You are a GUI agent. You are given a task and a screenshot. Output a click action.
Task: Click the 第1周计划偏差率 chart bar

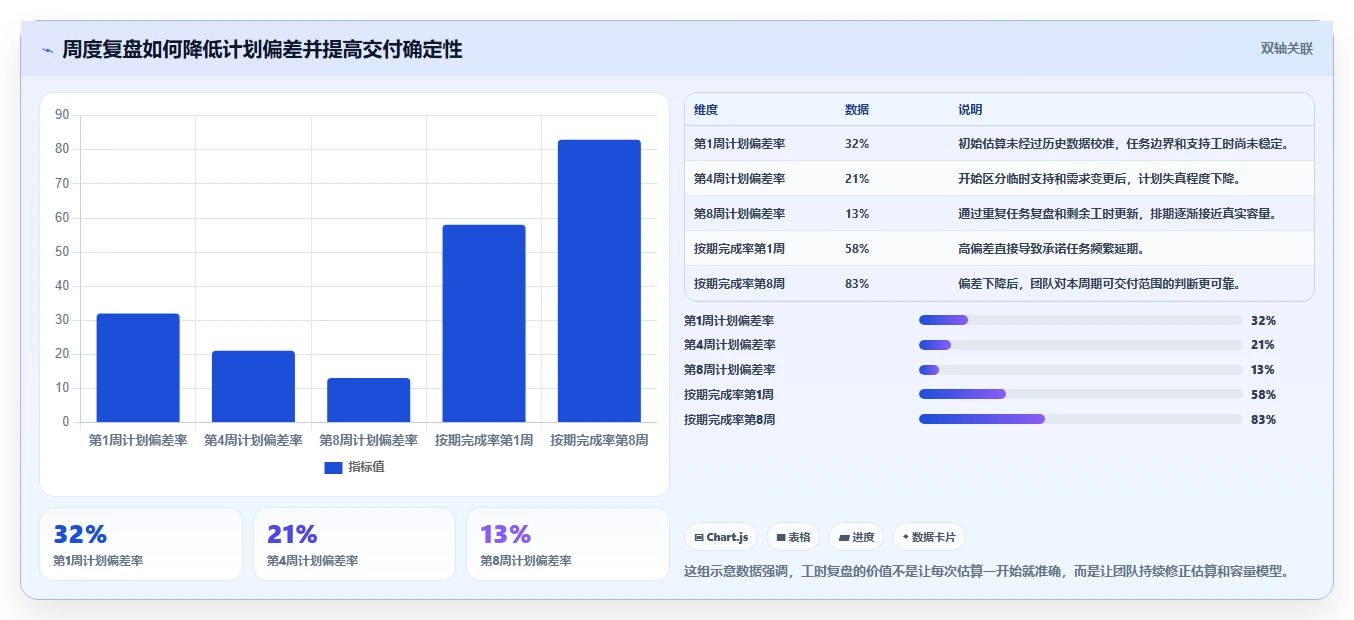coord(138,368)
